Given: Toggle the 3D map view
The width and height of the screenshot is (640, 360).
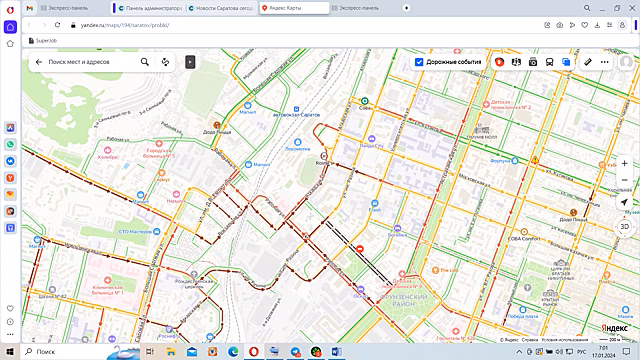Looking at the screenshot, I should [x=624, y=227].
